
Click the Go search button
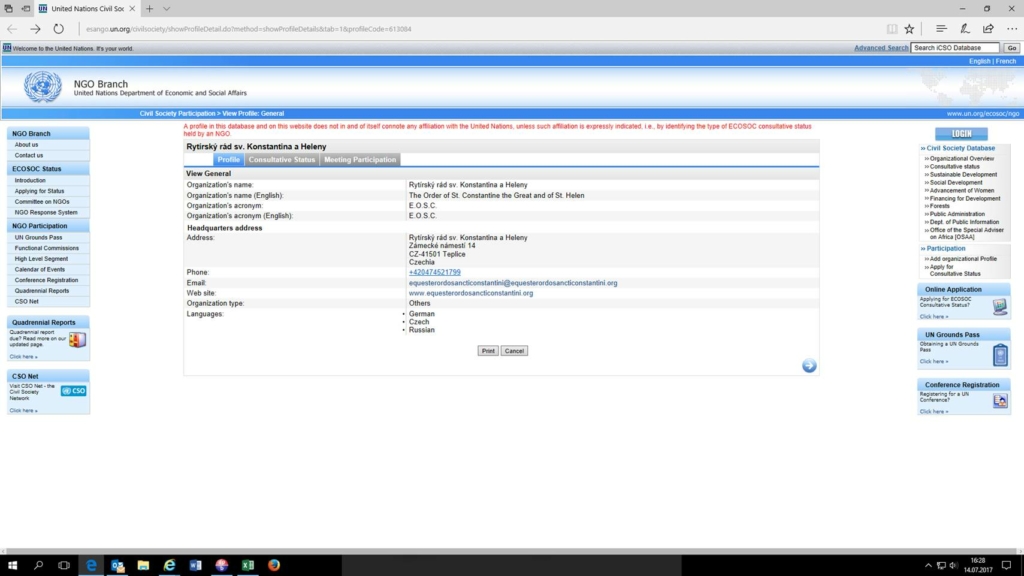pos(1011,48)
